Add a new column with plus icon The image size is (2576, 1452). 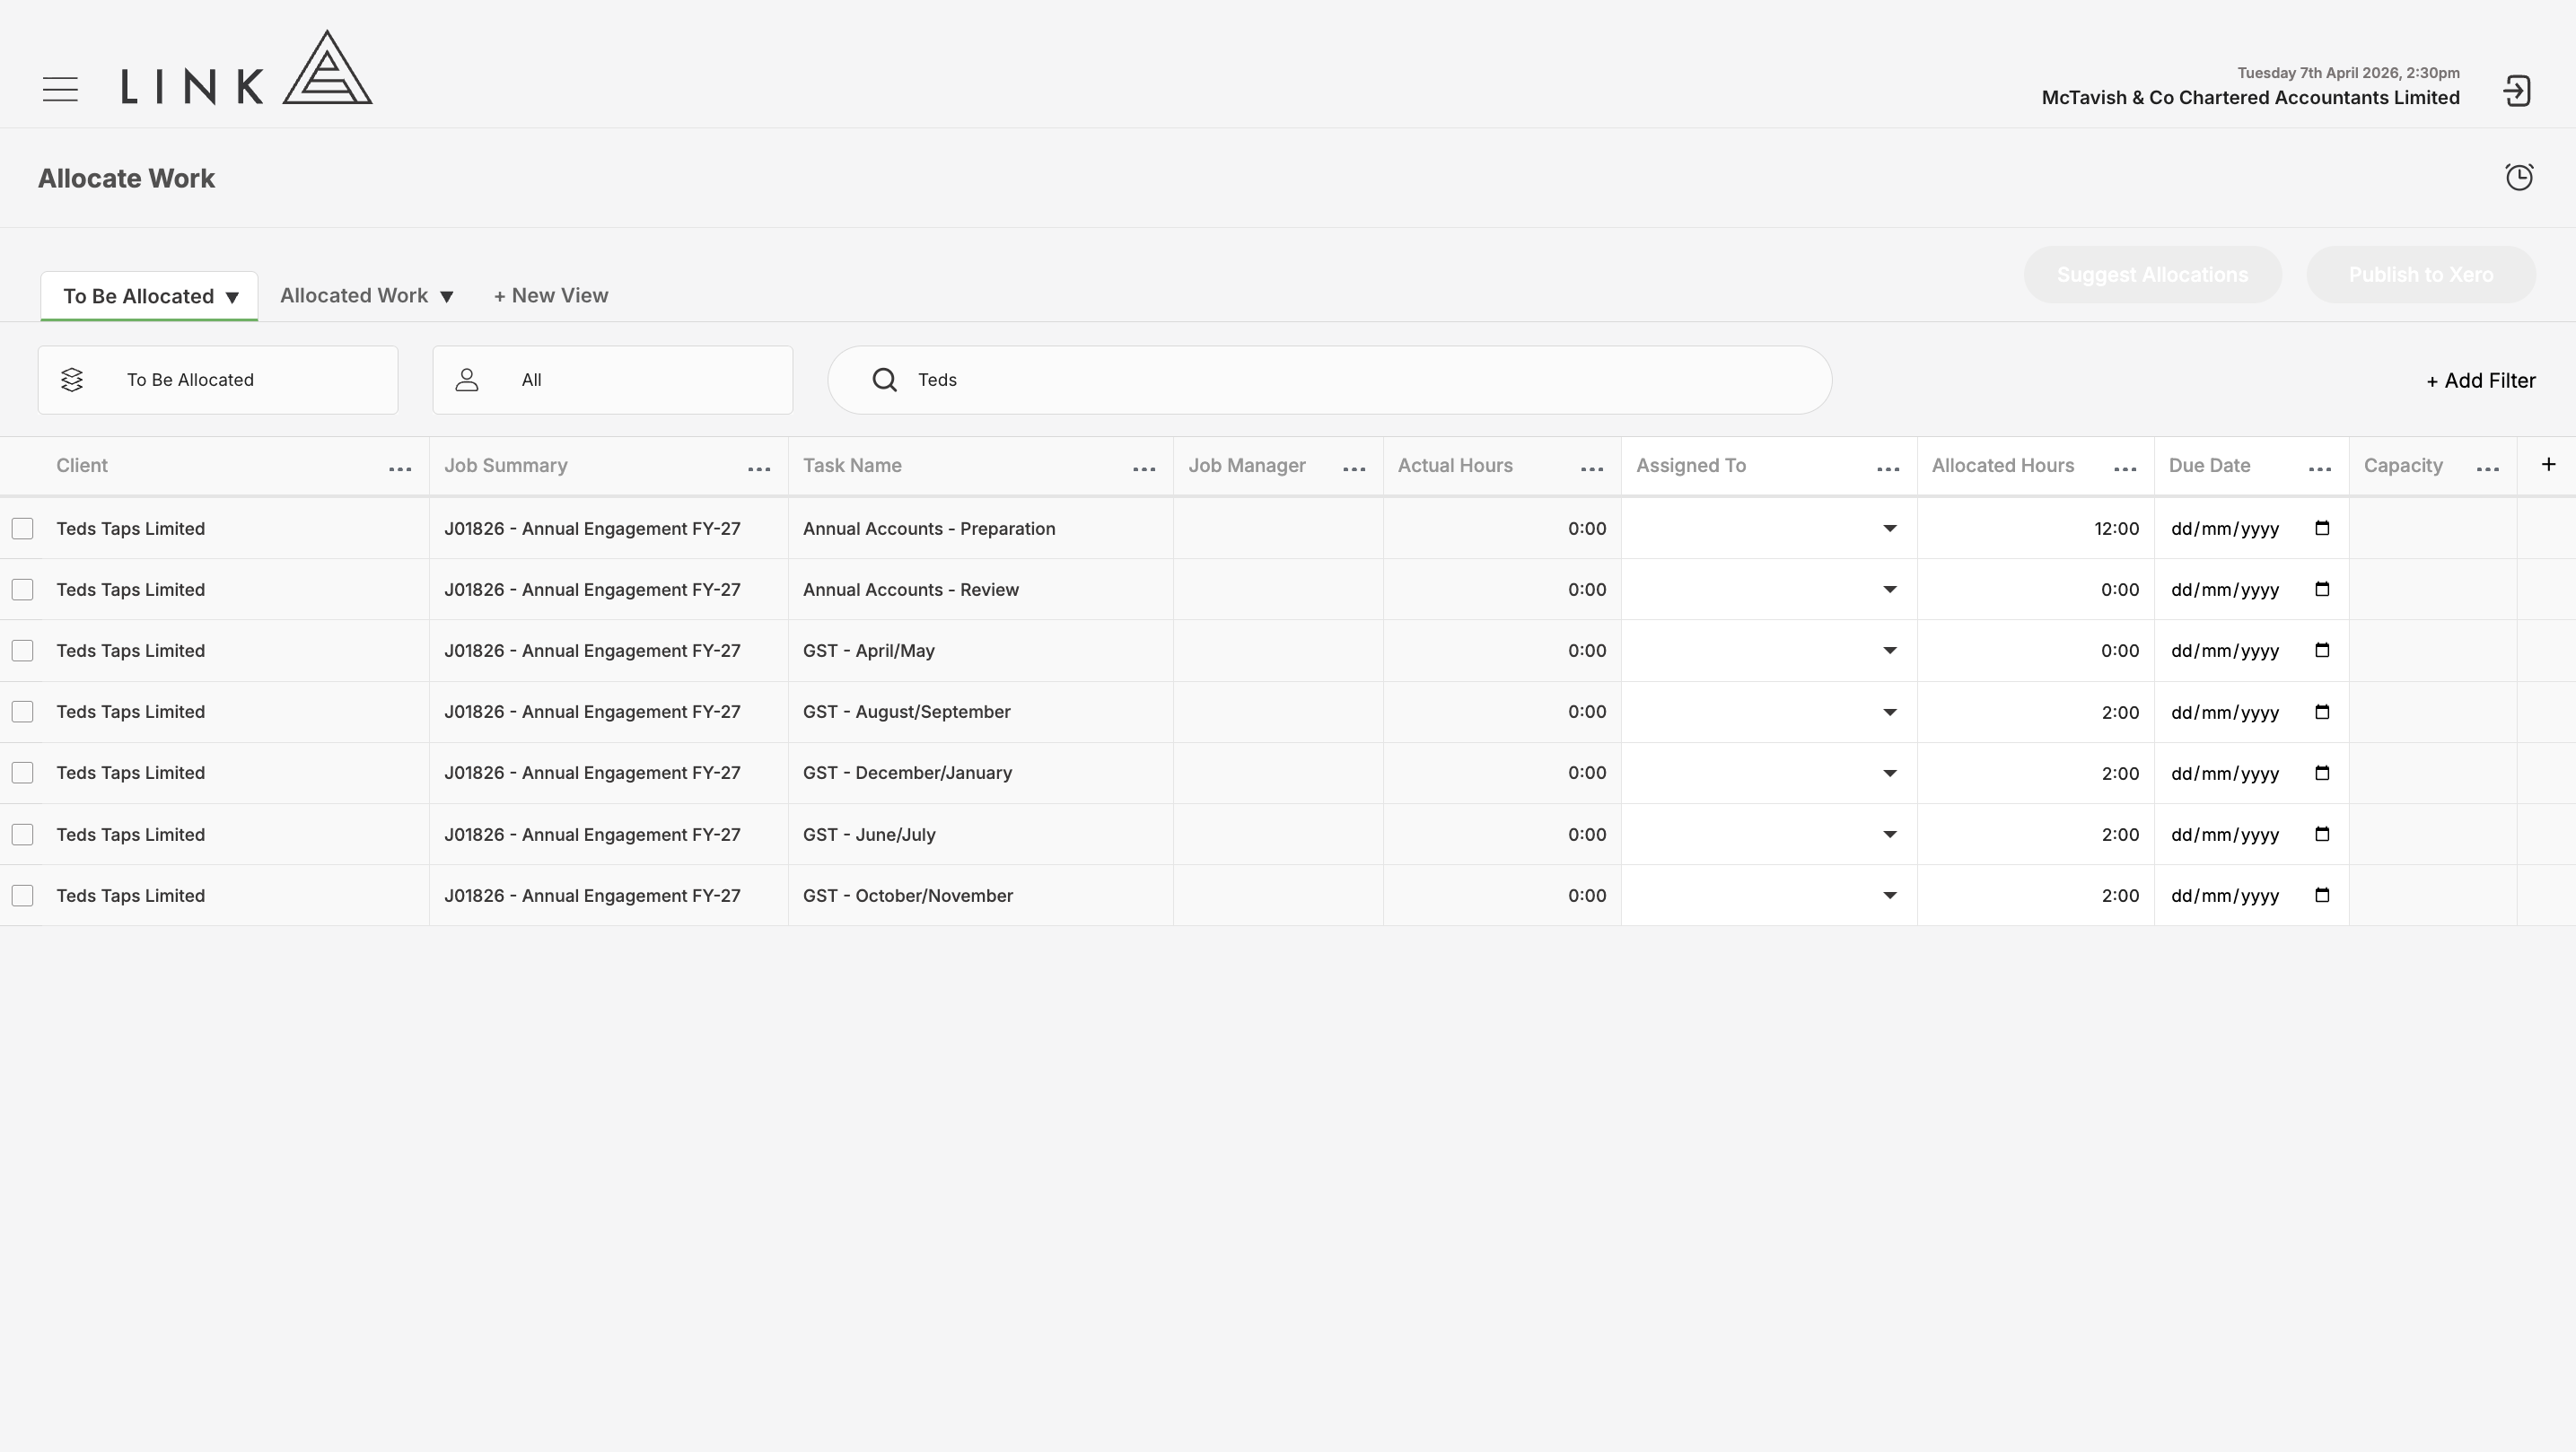(x=2548, y=464)
